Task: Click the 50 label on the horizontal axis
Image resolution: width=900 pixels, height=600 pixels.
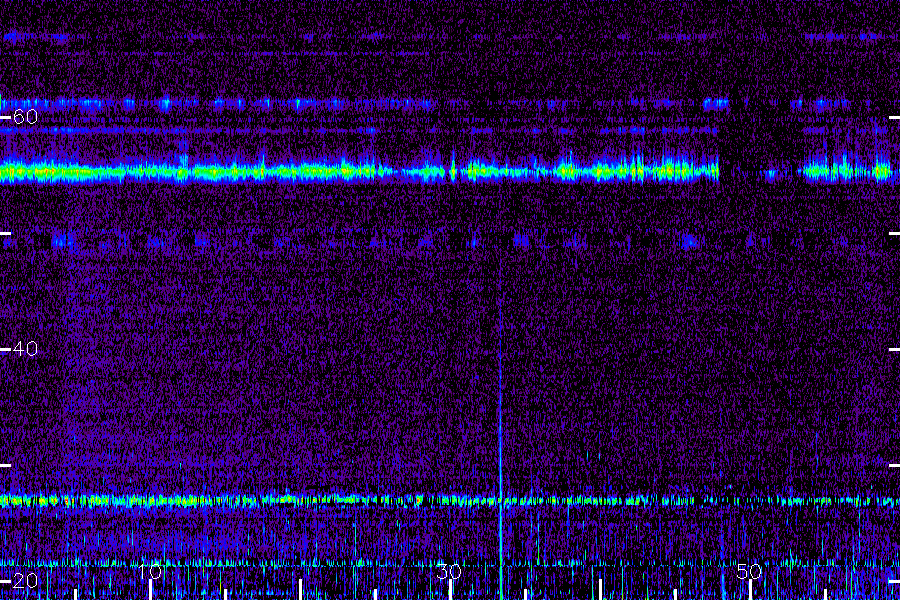Action: click(x=749, y=571)
